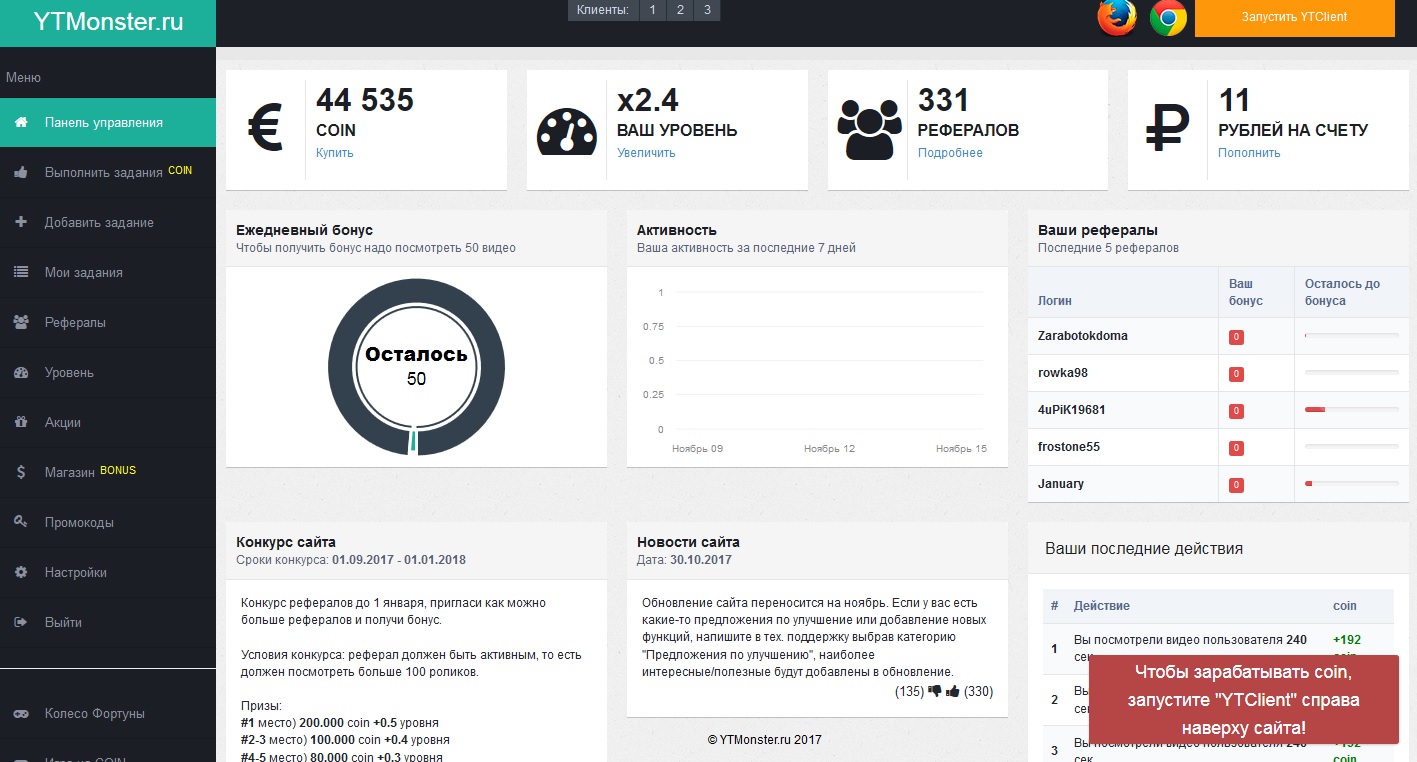Click the red 0 bonus badge for frostone55

pyautogui.click(x=1236, y=448)
